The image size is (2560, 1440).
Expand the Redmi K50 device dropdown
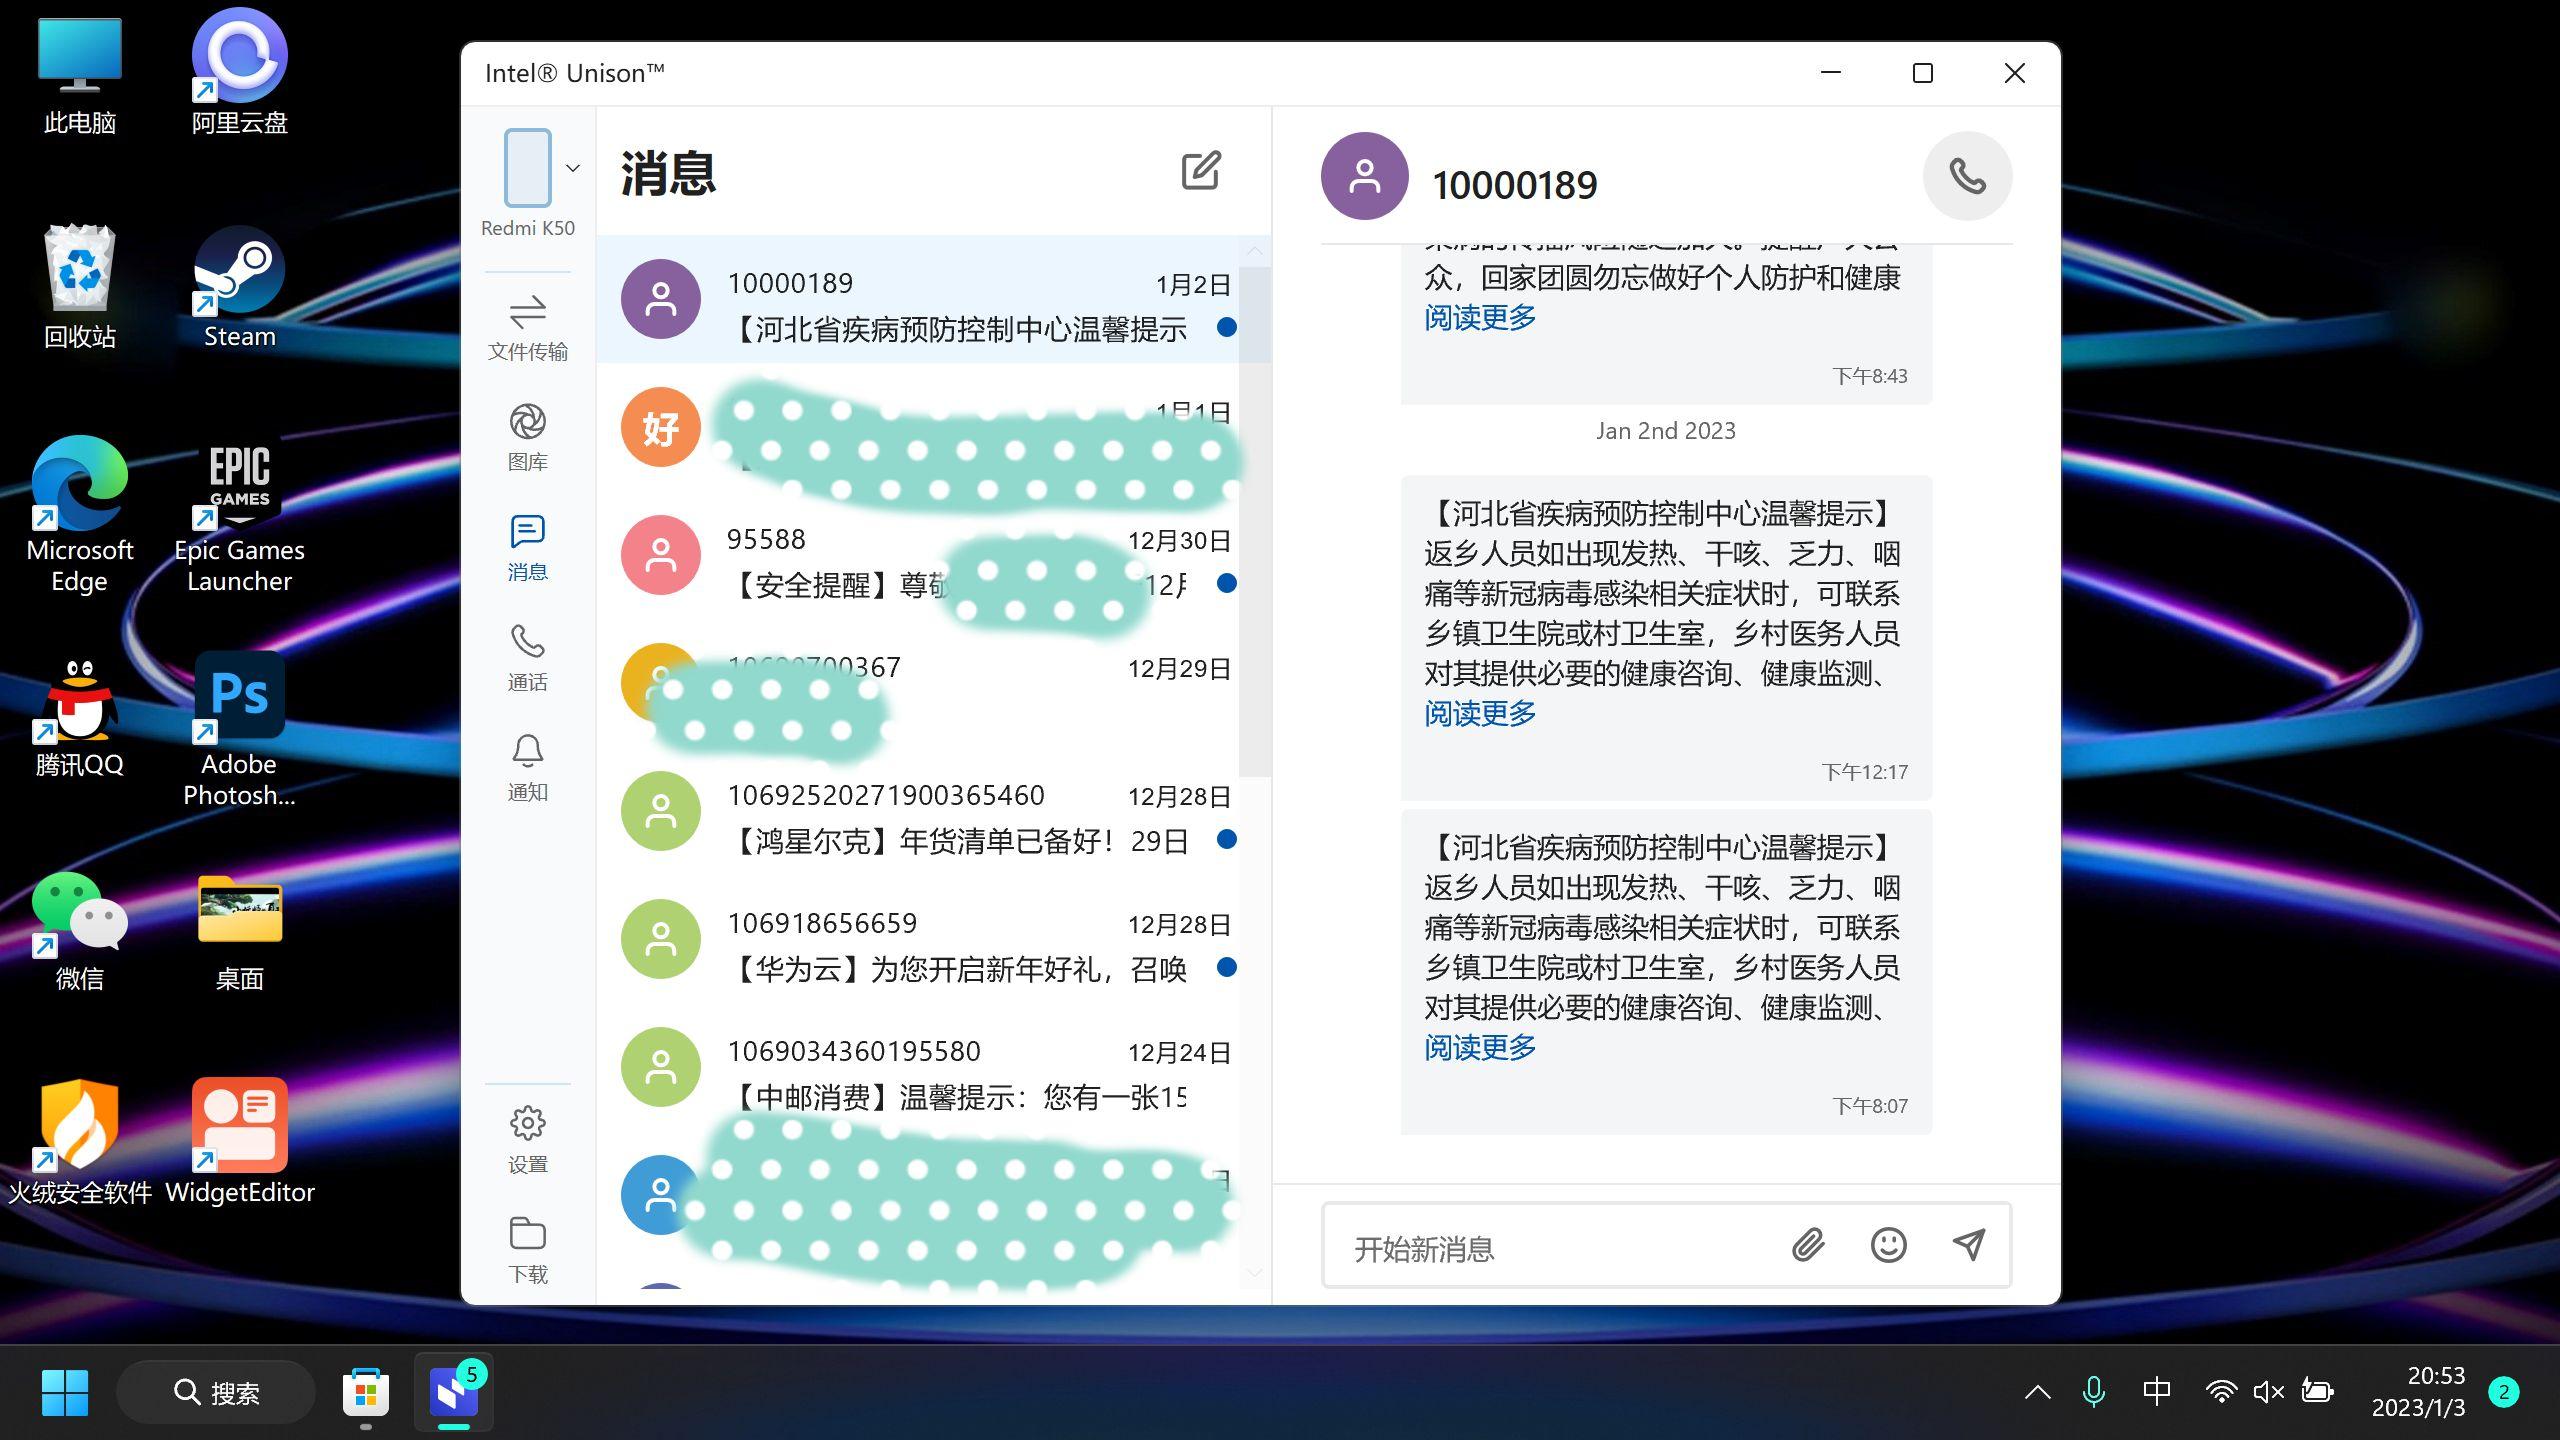[x=573, y=168]
